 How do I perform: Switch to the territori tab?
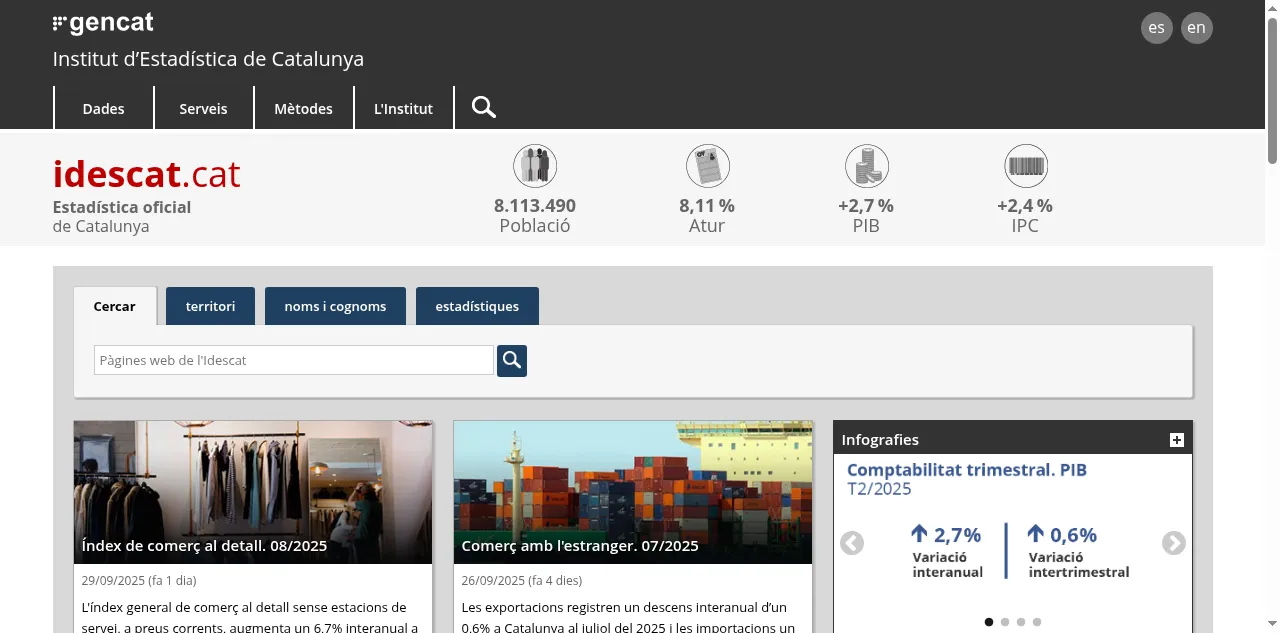coord(211,306)
